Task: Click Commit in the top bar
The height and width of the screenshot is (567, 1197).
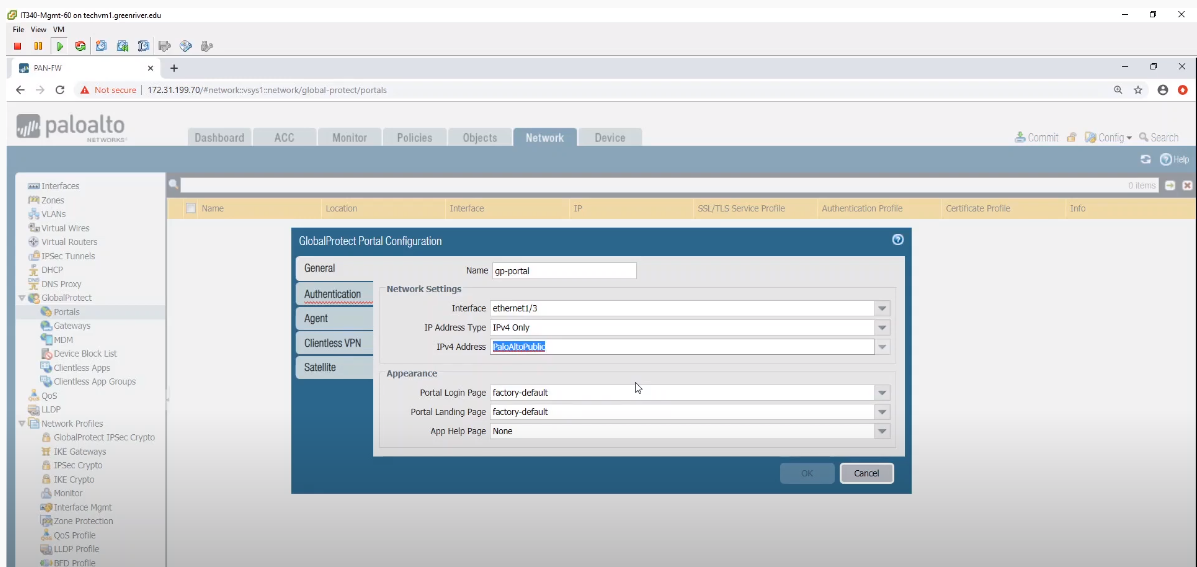Action: [x=1037, y=137]
